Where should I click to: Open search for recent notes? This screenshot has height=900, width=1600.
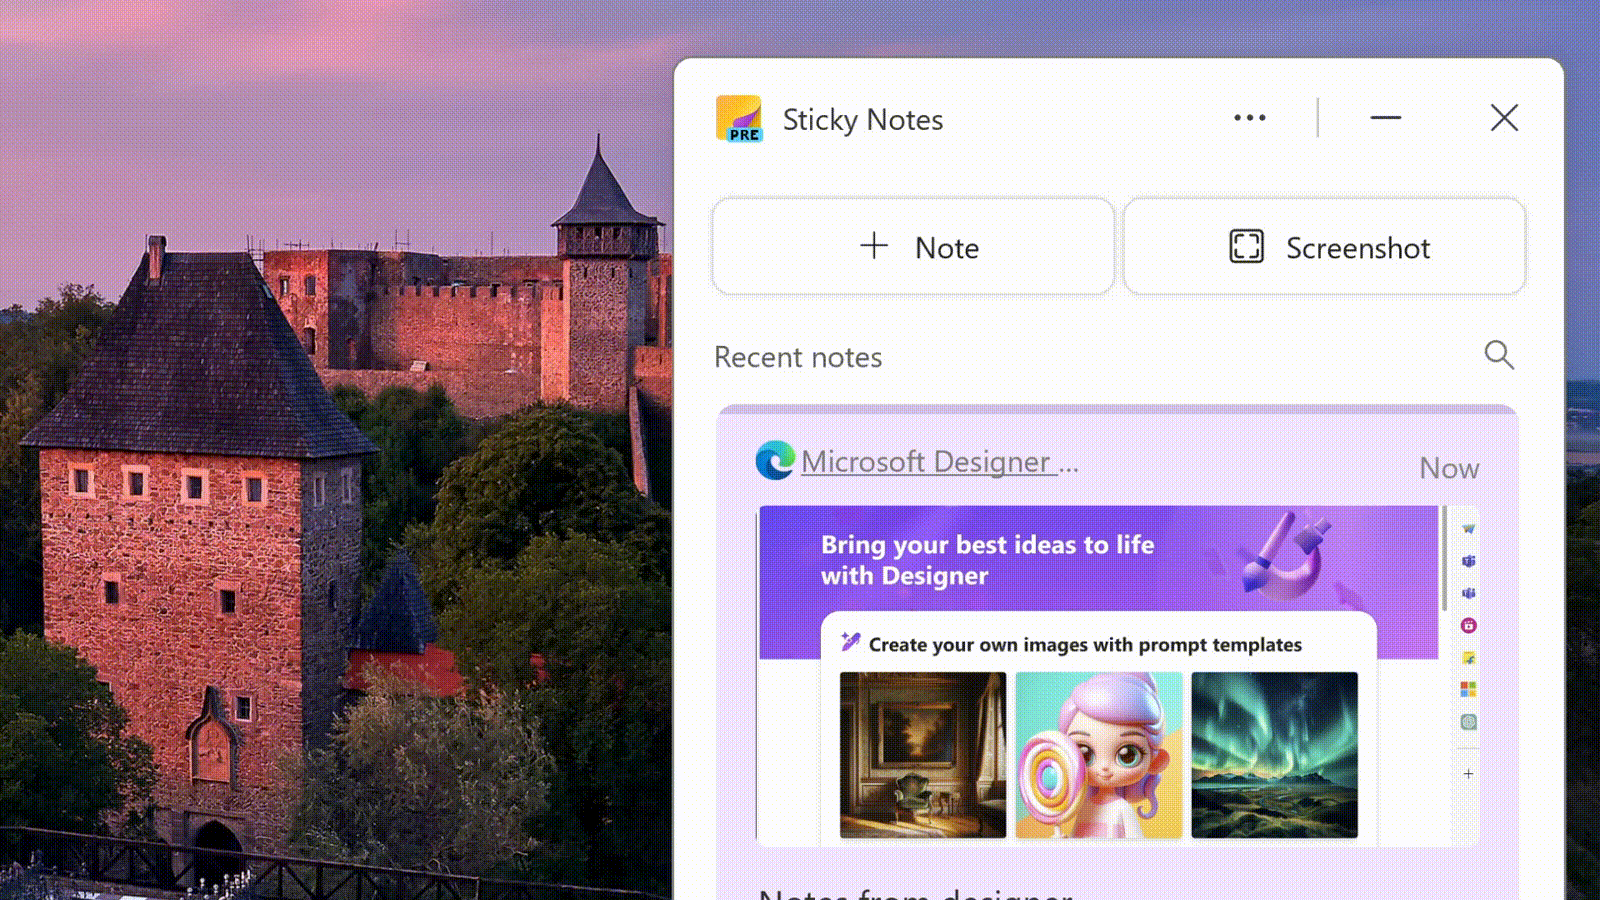pyautogui.click(x=1499, y=355)
